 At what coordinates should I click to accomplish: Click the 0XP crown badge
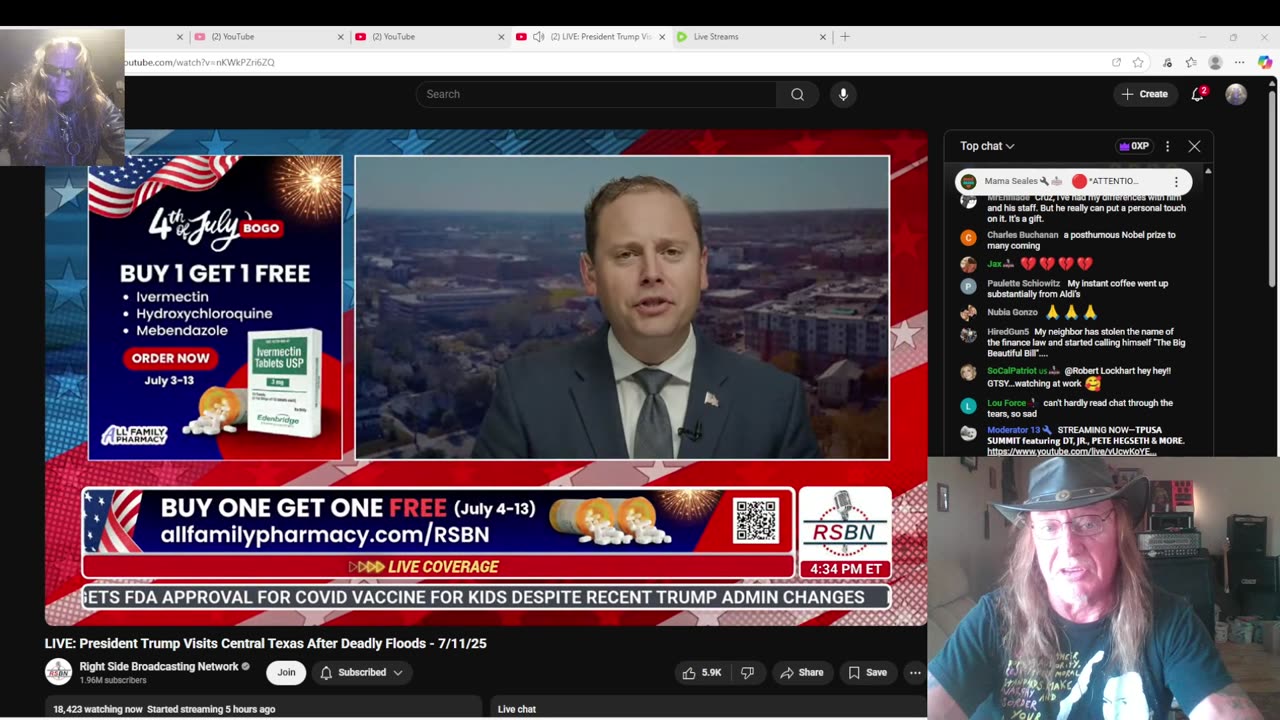[x=1134, y=146]
